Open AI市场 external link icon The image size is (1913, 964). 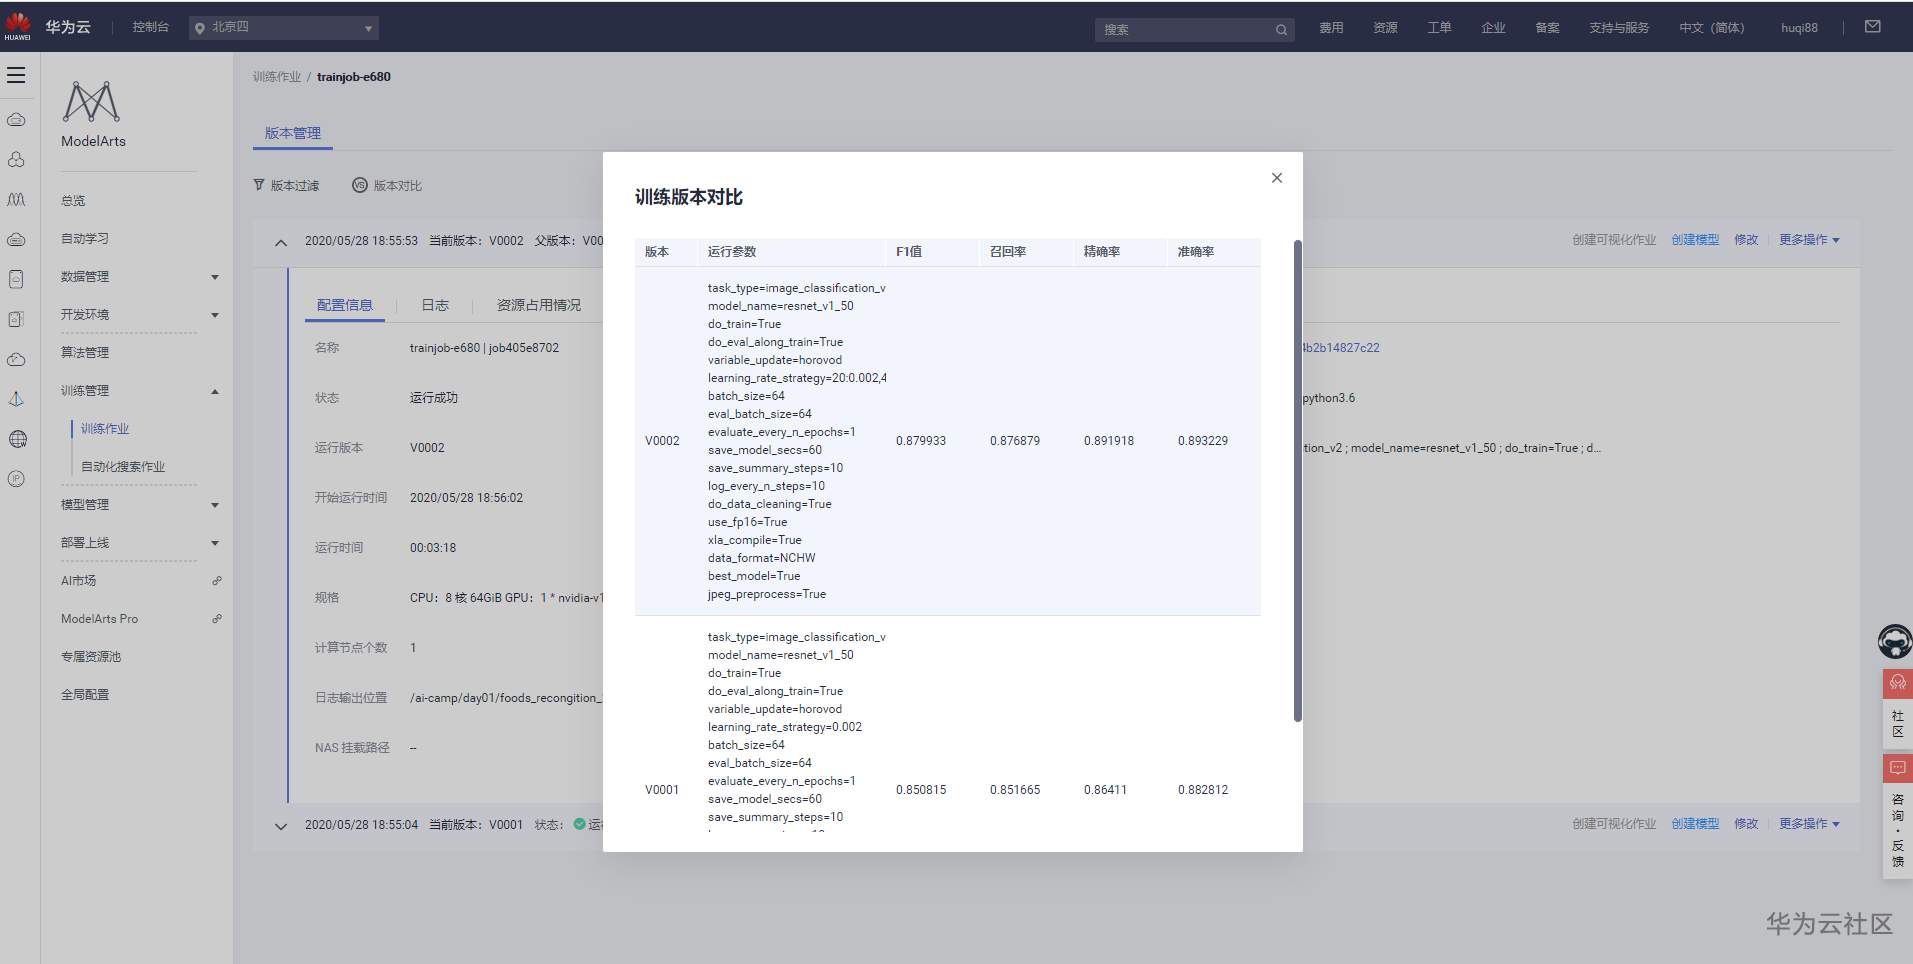217,581
